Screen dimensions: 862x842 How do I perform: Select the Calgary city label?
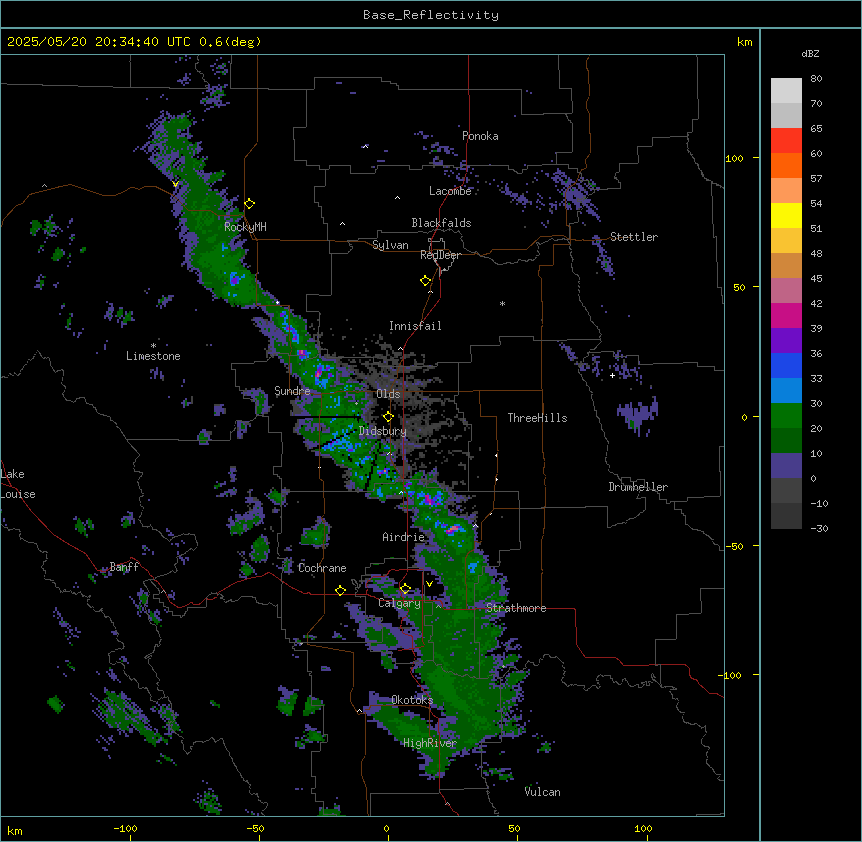click(399, 603)
